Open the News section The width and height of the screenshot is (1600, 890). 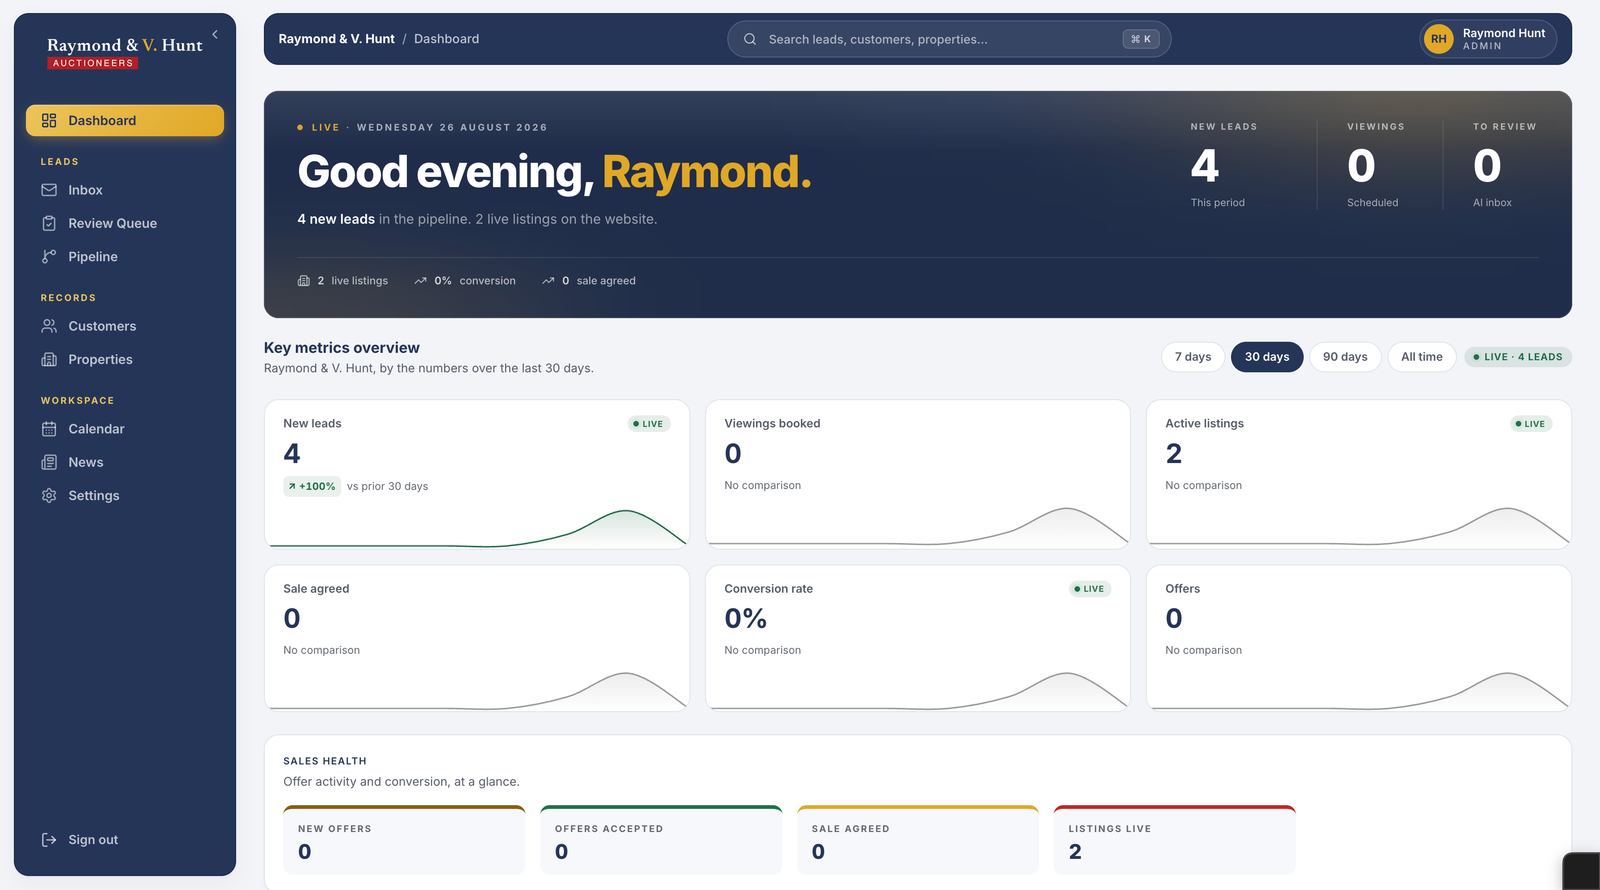tap(125, 462)
